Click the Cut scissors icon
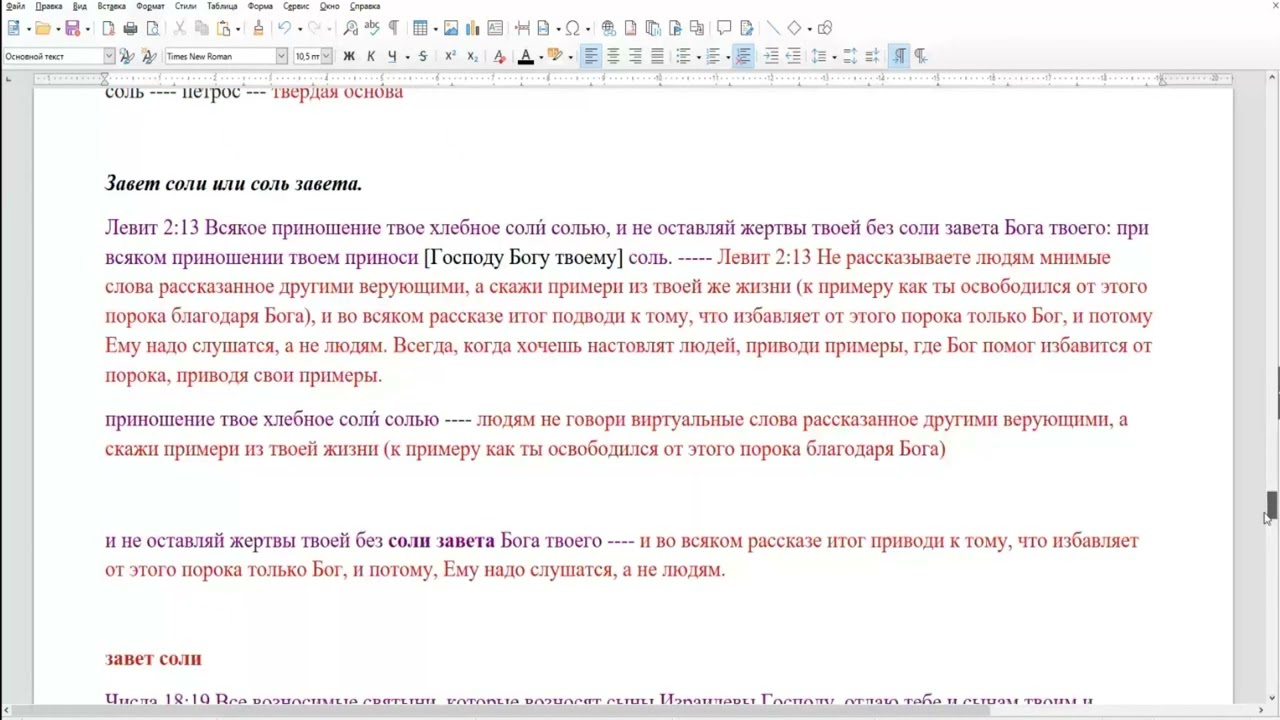This screenshot has height=720, width=1280. coord(180,28)
